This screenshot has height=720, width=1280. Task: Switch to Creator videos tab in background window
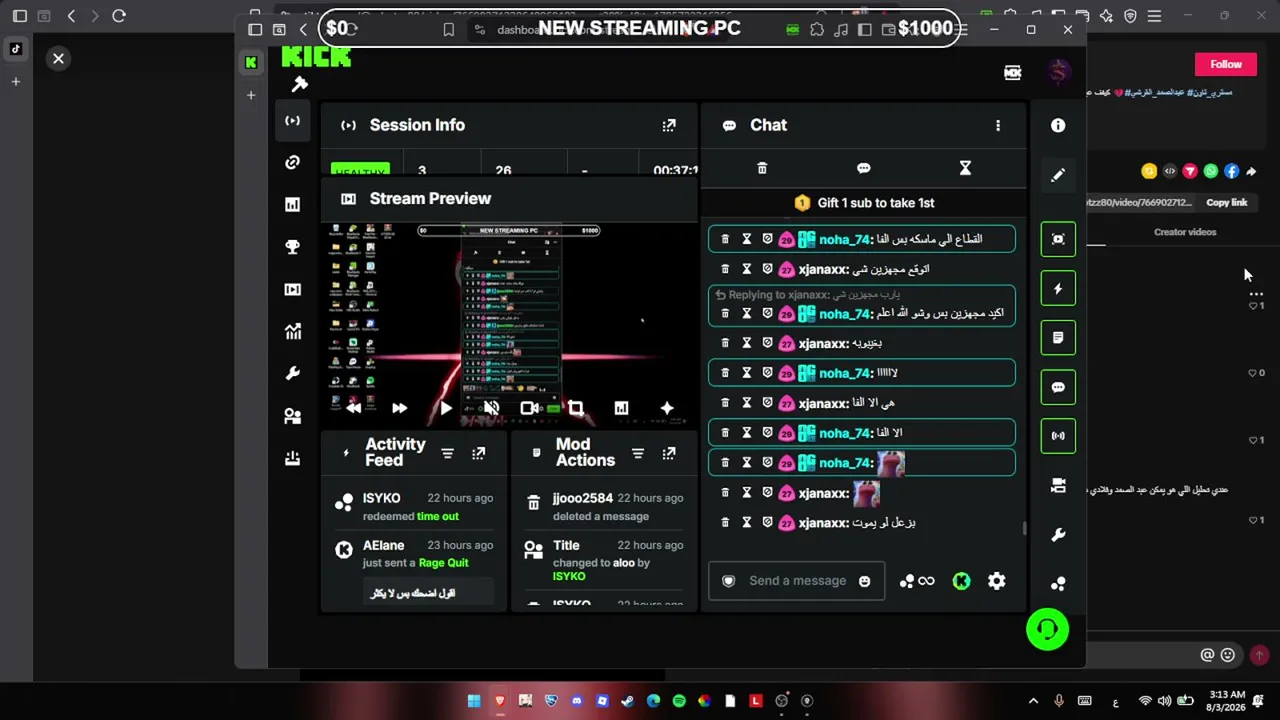1185,232
